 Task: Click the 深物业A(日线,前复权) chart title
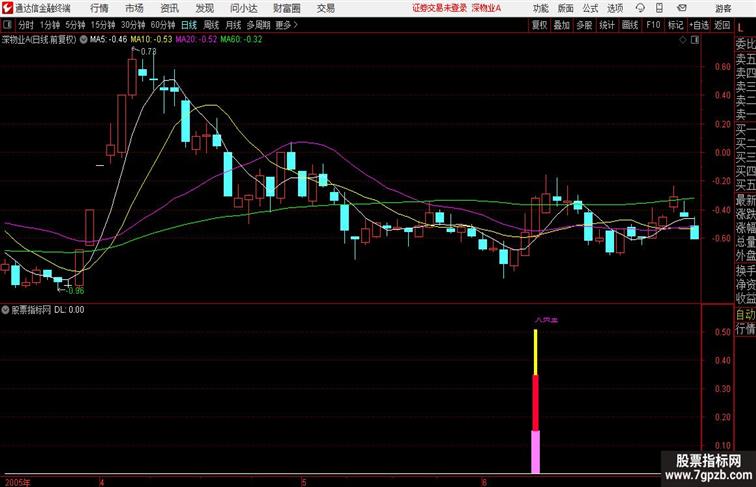point(39,40)
